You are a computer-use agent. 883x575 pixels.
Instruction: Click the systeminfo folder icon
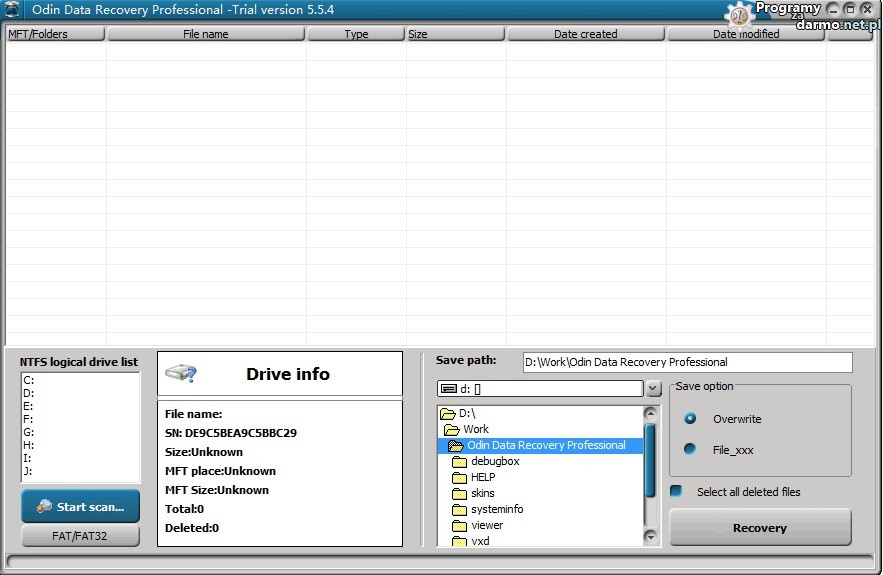pyautogui.click(x=459, y=510)
